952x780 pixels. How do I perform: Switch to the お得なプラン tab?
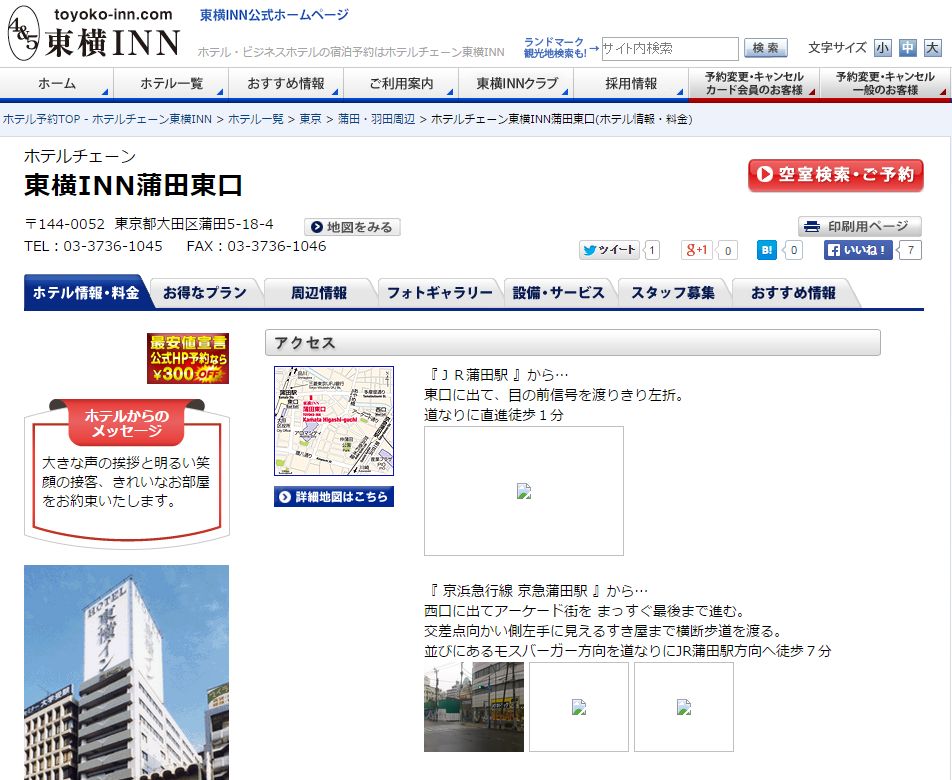click(205, 293)
